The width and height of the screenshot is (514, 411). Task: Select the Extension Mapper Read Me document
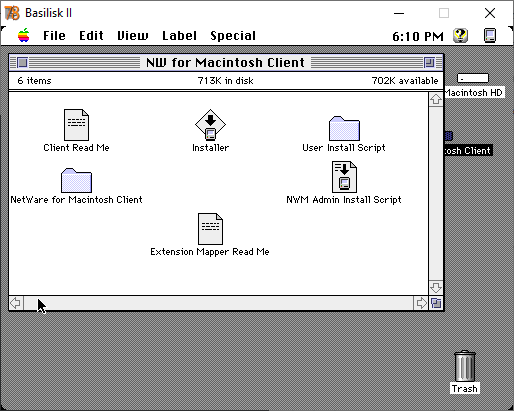[x=210, y=229]
